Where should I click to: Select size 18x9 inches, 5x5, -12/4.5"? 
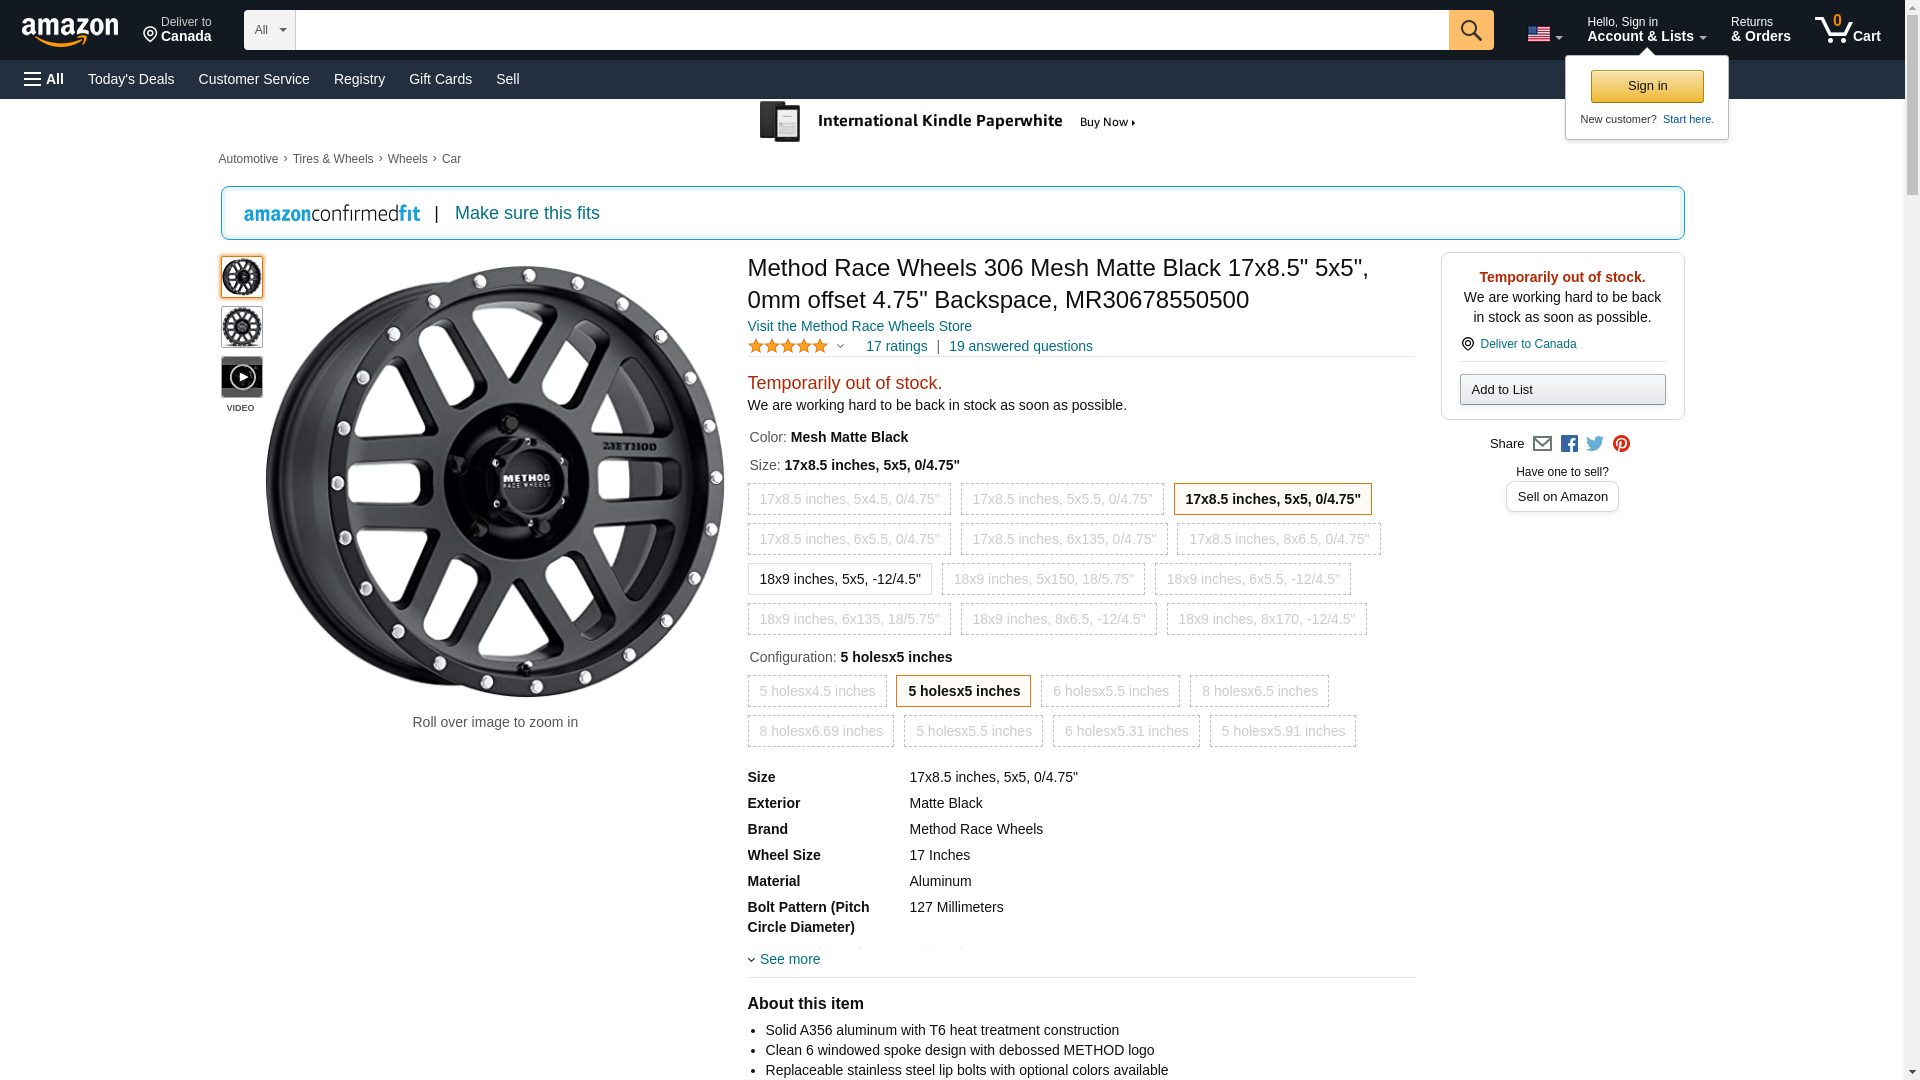839,579
